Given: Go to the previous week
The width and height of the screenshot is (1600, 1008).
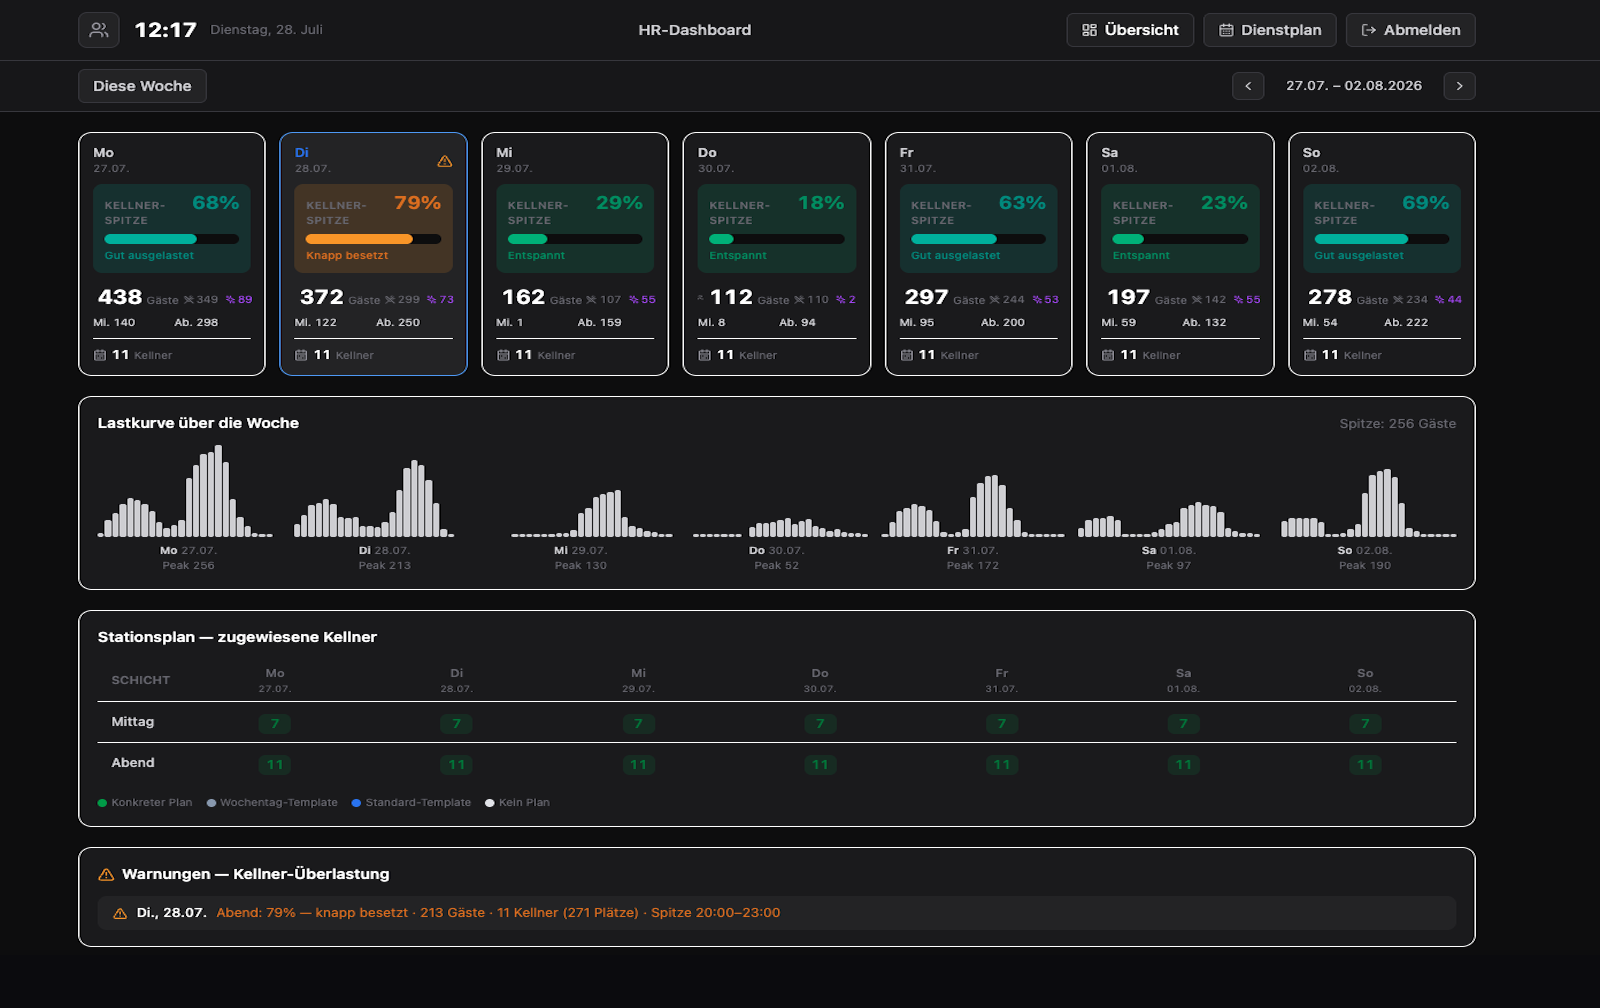Looking at the screenshot, I should pyautogui.click(x=1248, y=86).
